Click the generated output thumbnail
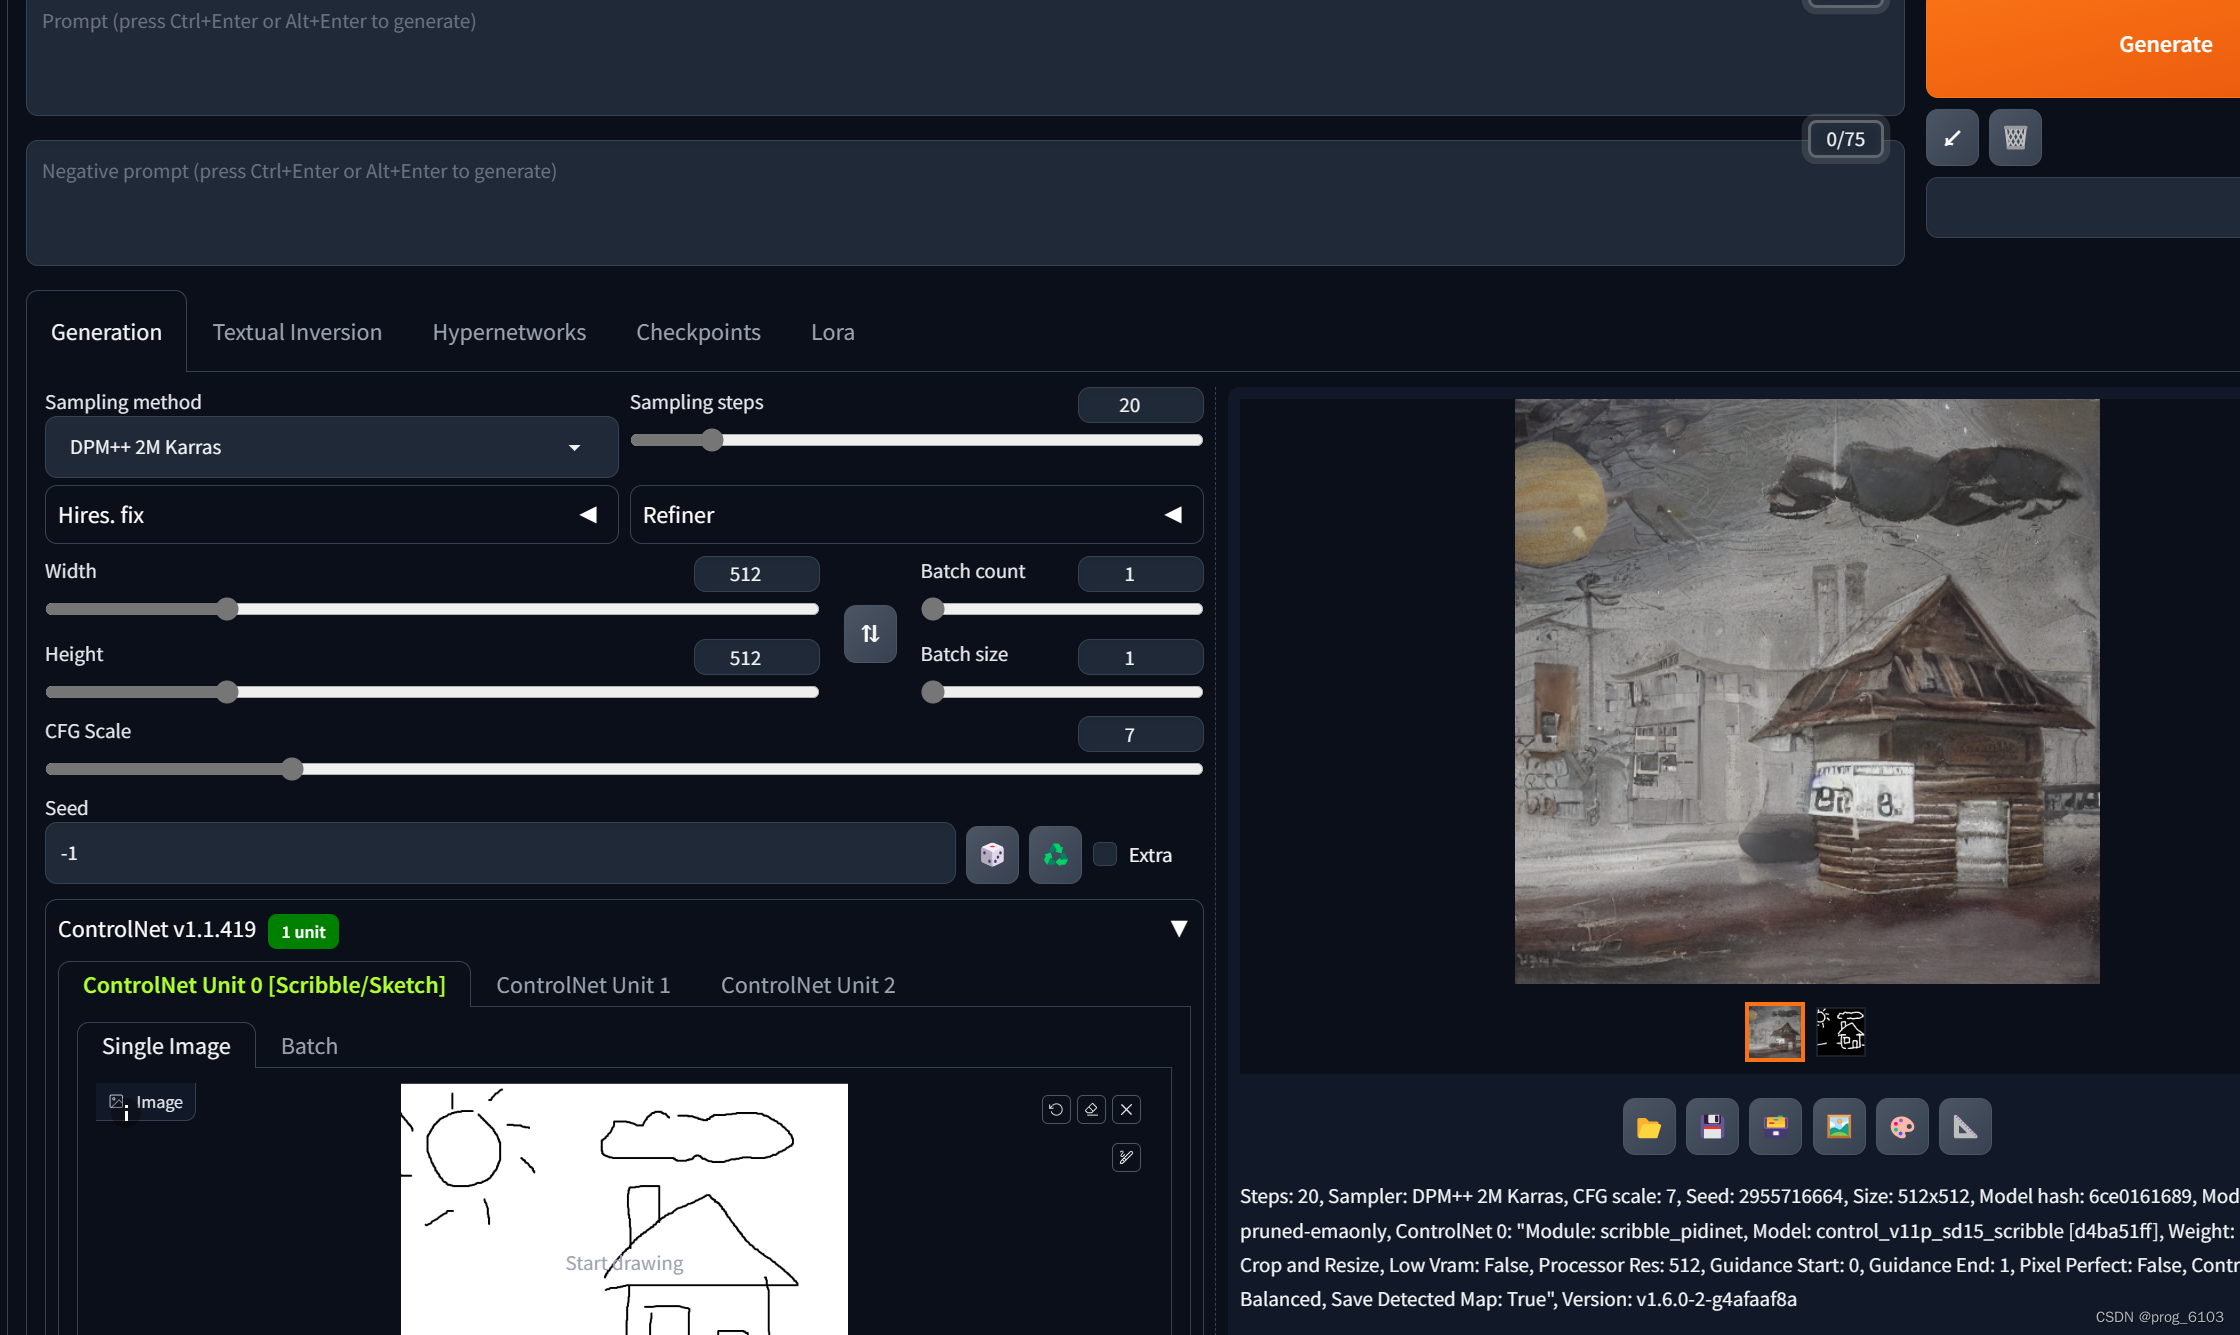Screen dimensions: 2240x1335 pyautogui.click(x=1775, y=1030)
